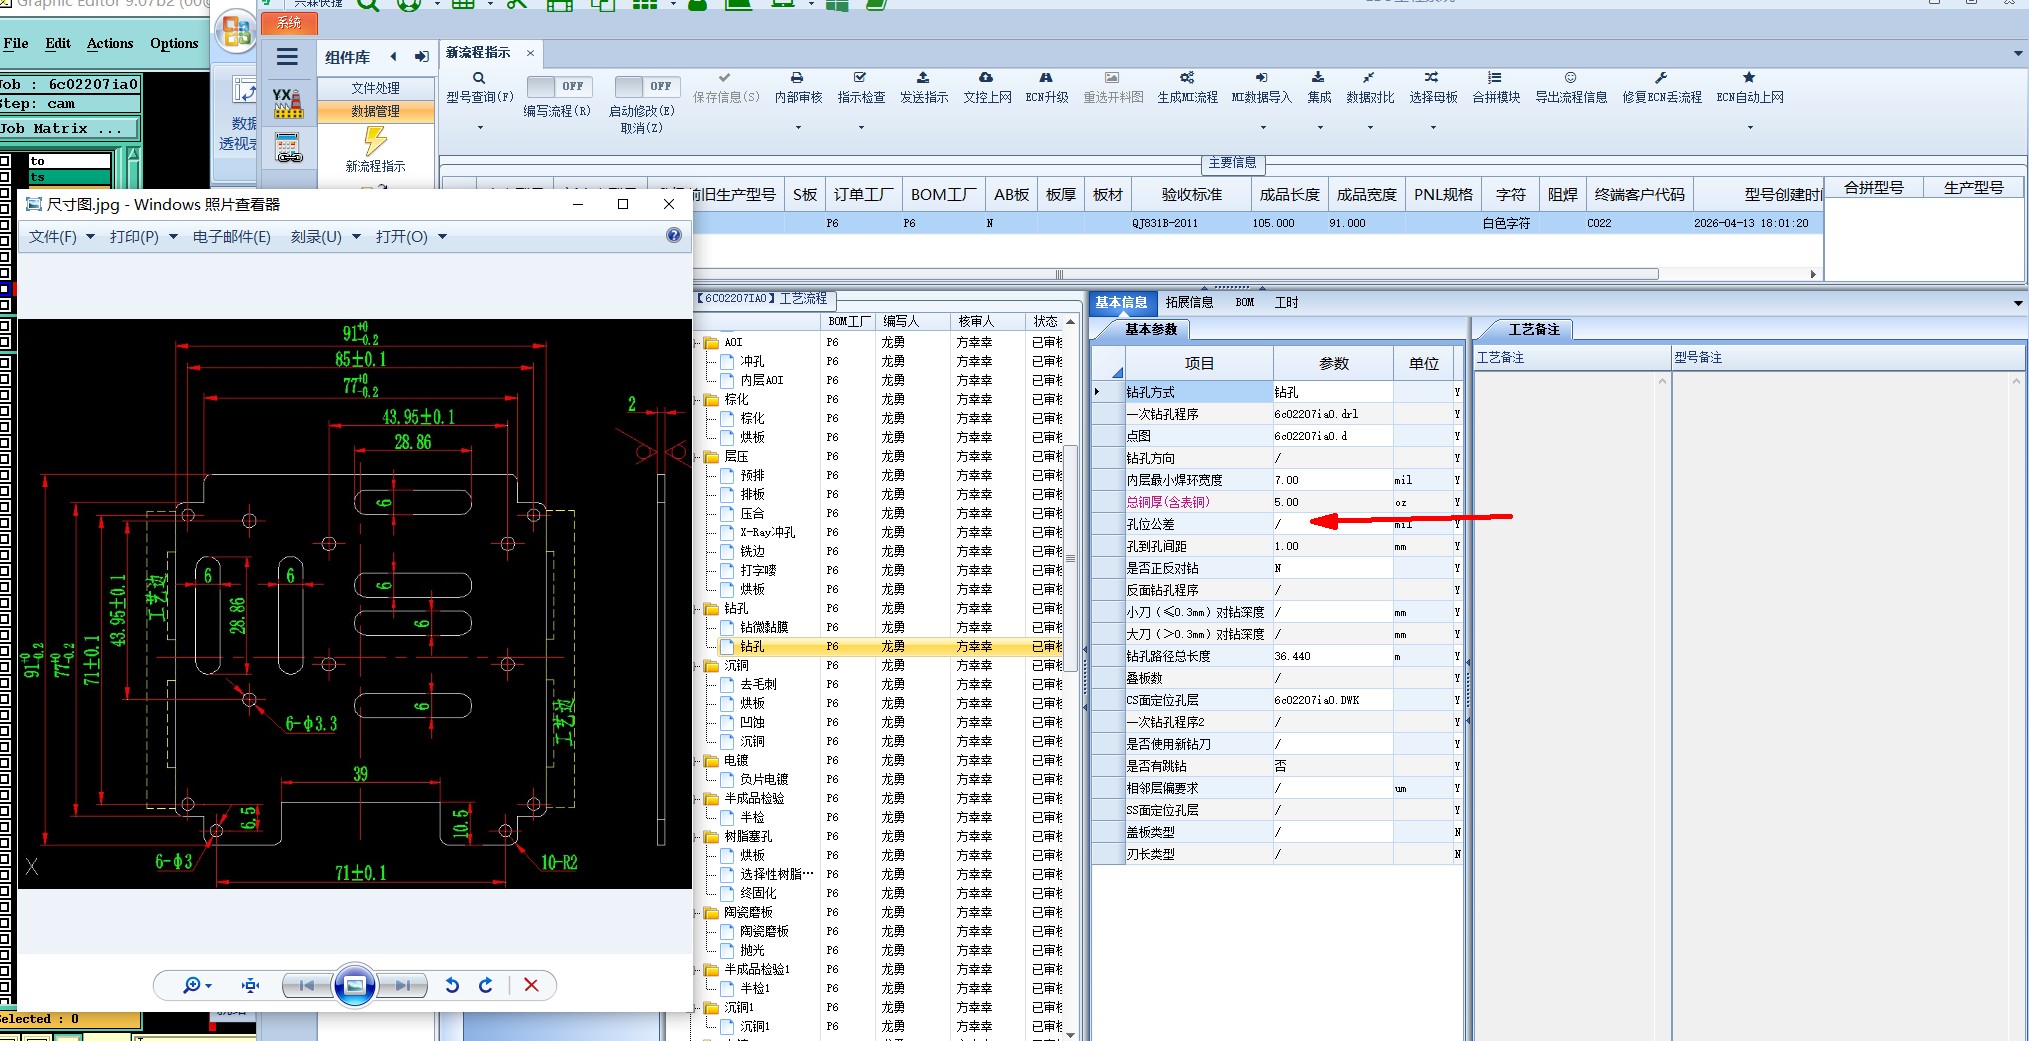The width and height of the screenshot is (2029, 1041).
Task: Click the 文控上网 cloud upload icon
Action: click(986, 78)
